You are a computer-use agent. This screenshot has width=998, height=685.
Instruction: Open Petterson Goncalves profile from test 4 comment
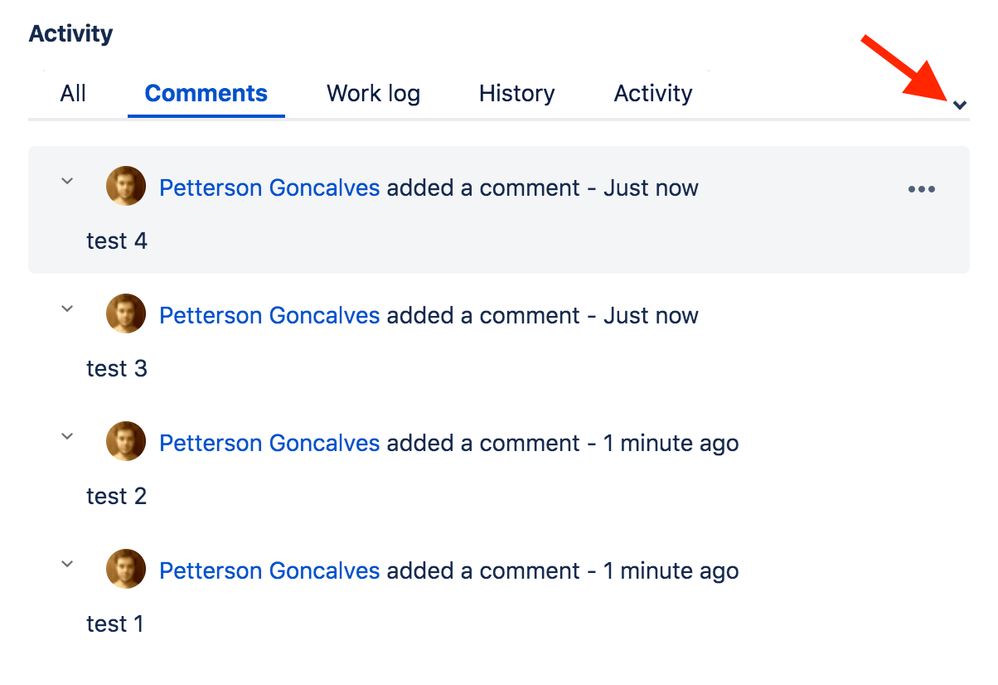point(268,187)
